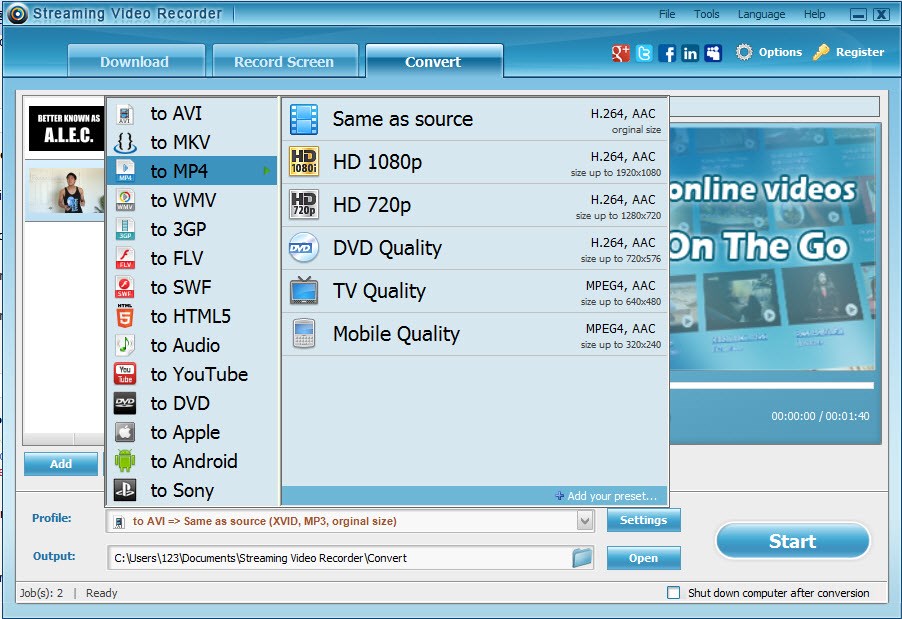Switch to the Record Screen tab
This screenshot has height=619, width=902.
tap(285, 61)
